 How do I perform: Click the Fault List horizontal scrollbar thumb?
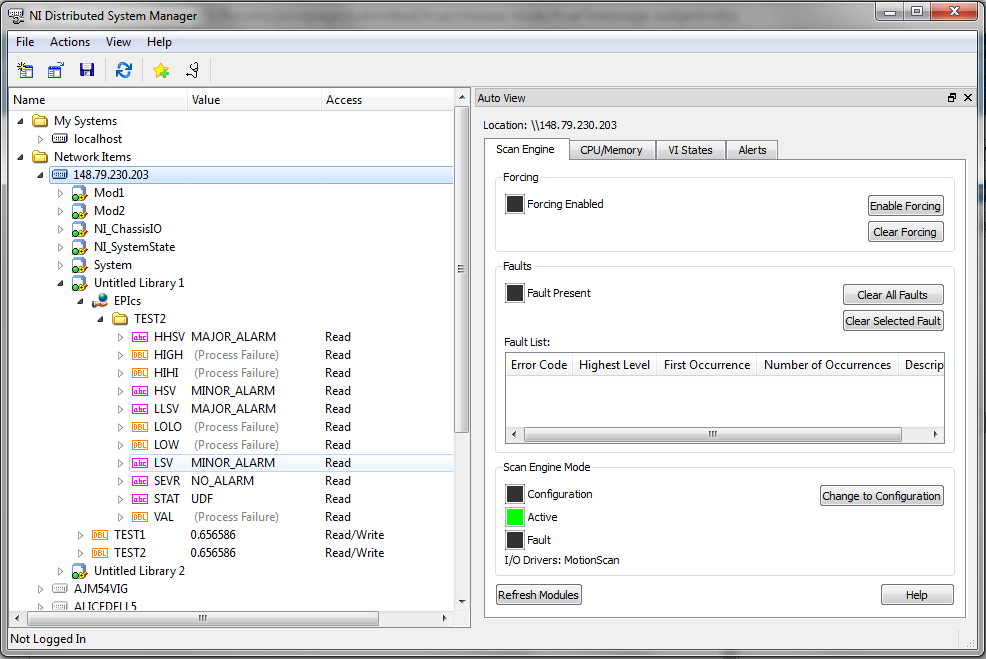coord(712,435)
